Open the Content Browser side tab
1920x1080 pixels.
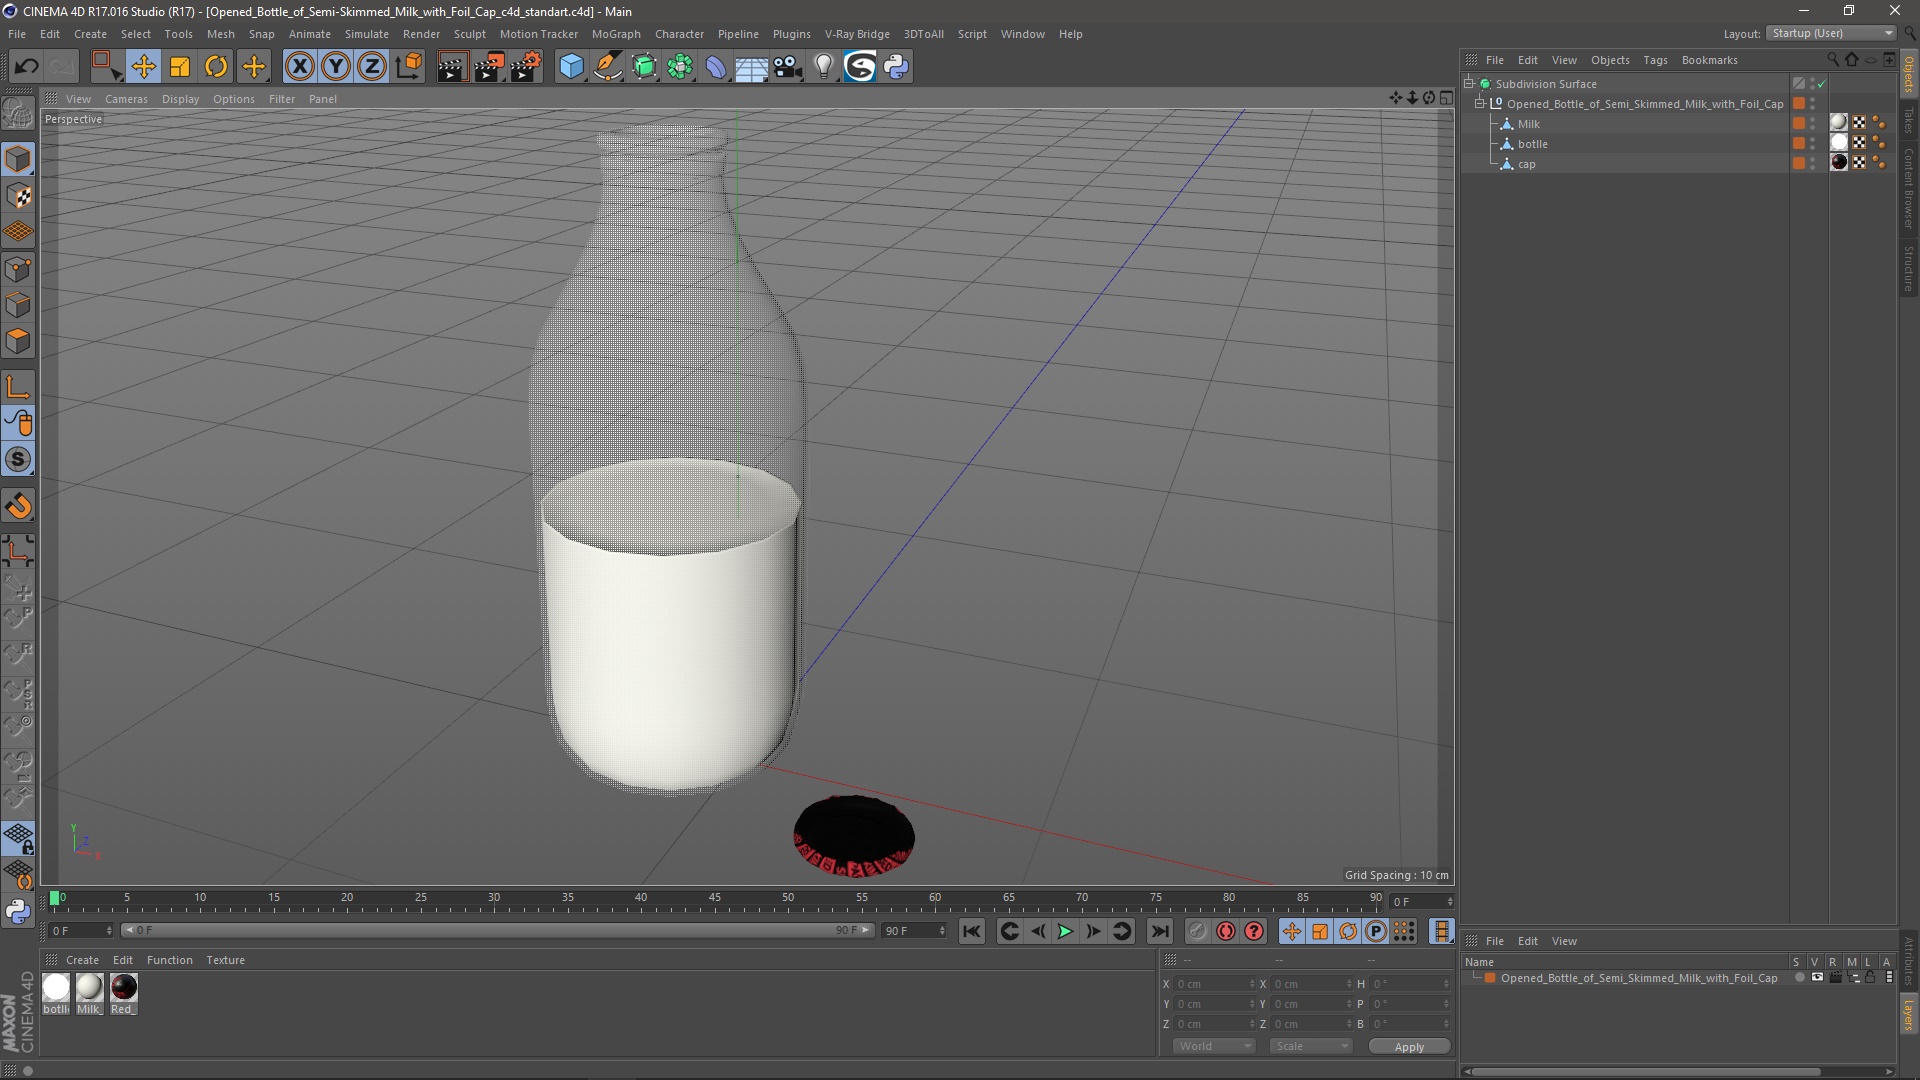point(1909,188)
